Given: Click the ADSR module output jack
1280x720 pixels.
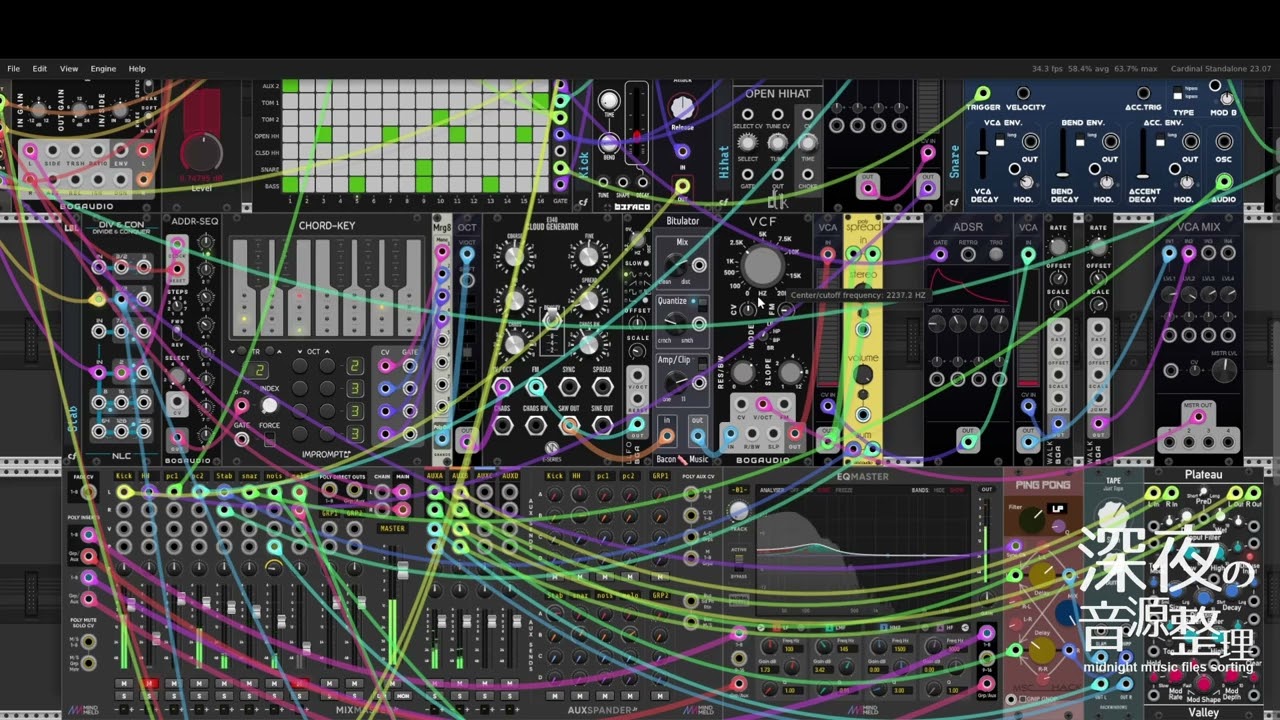Looking at the screenshot, I should (967, 442).
